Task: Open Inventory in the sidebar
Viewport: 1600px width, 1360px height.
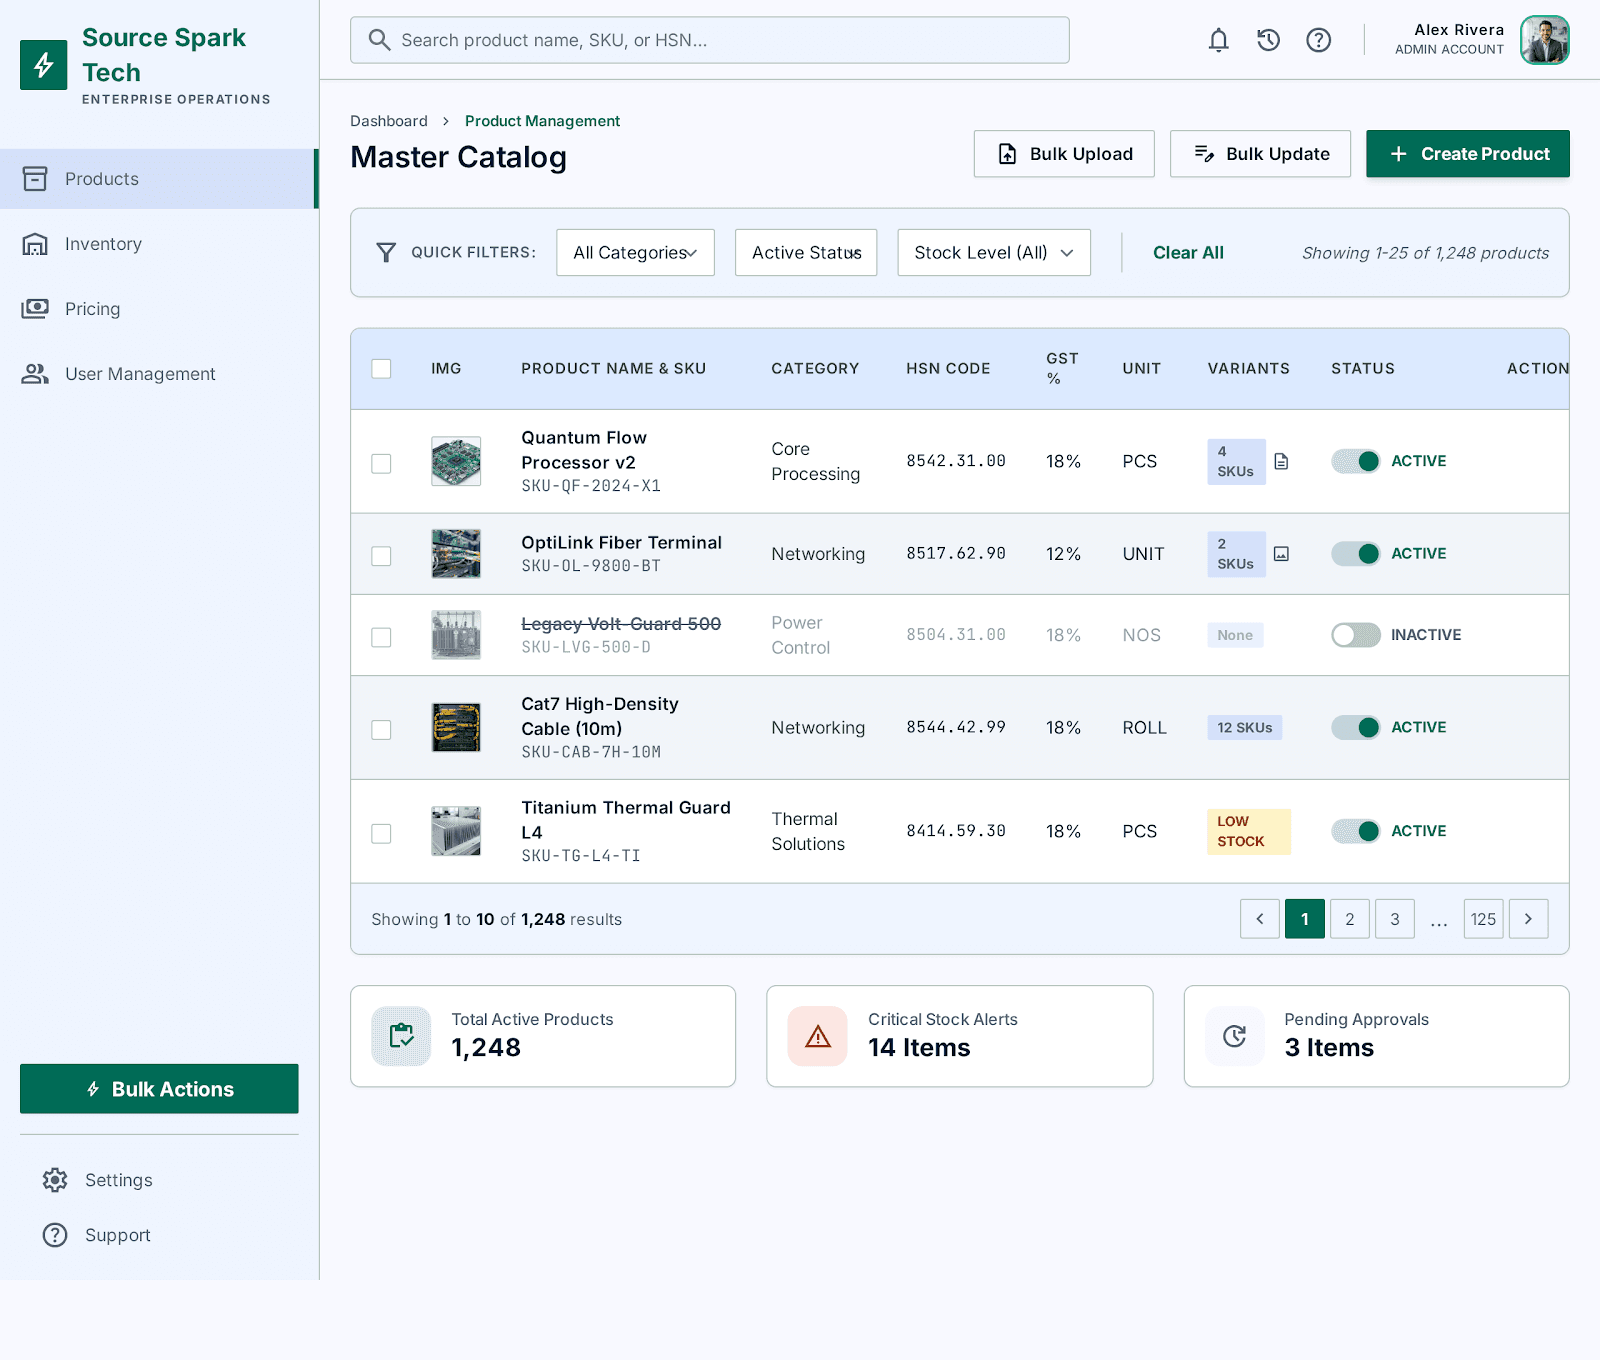Action: point(158,244)
